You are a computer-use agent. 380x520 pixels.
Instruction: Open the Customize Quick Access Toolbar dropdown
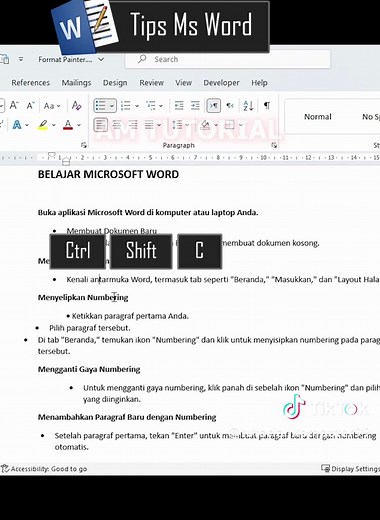click(21, 59)
